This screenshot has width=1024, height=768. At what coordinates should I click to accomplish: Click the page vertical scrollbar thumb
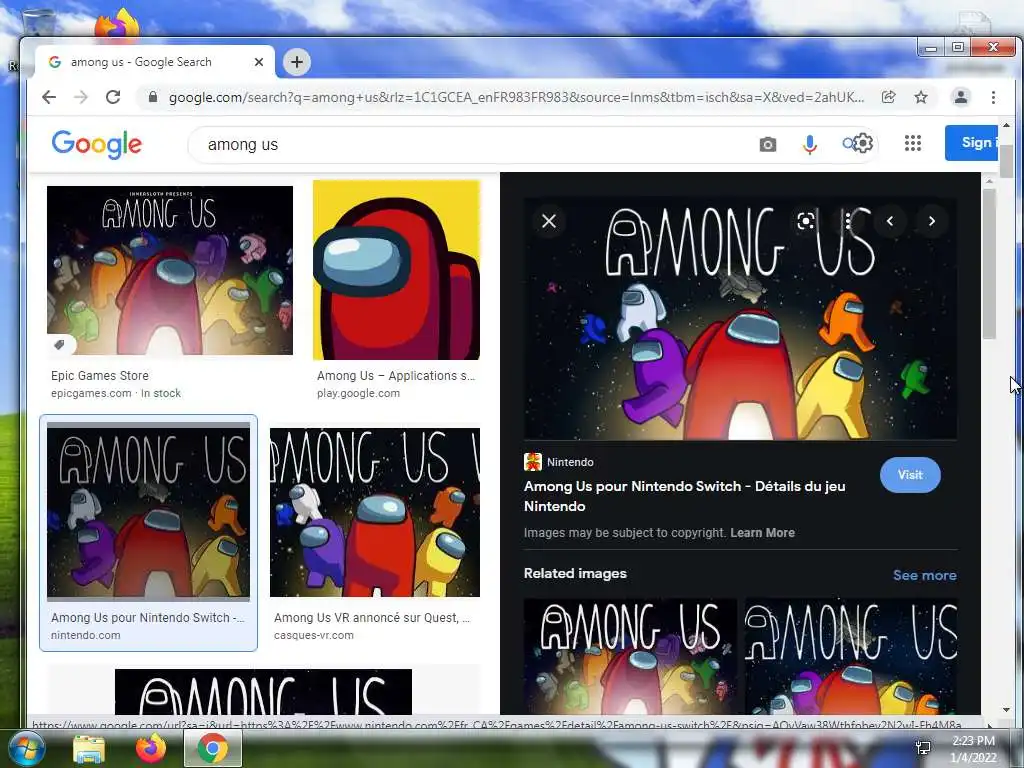(1006, 161)
